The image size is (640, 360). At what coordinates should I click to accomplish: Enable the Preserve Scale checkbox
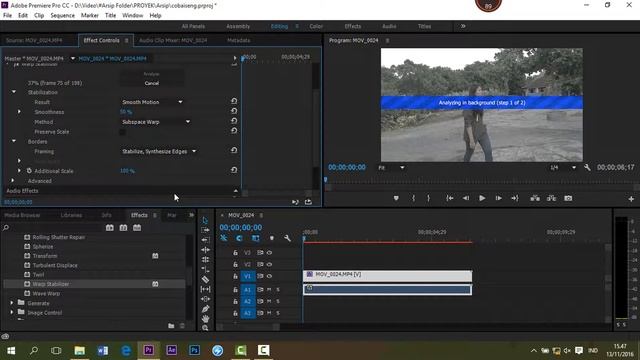[x=122, y=132]
